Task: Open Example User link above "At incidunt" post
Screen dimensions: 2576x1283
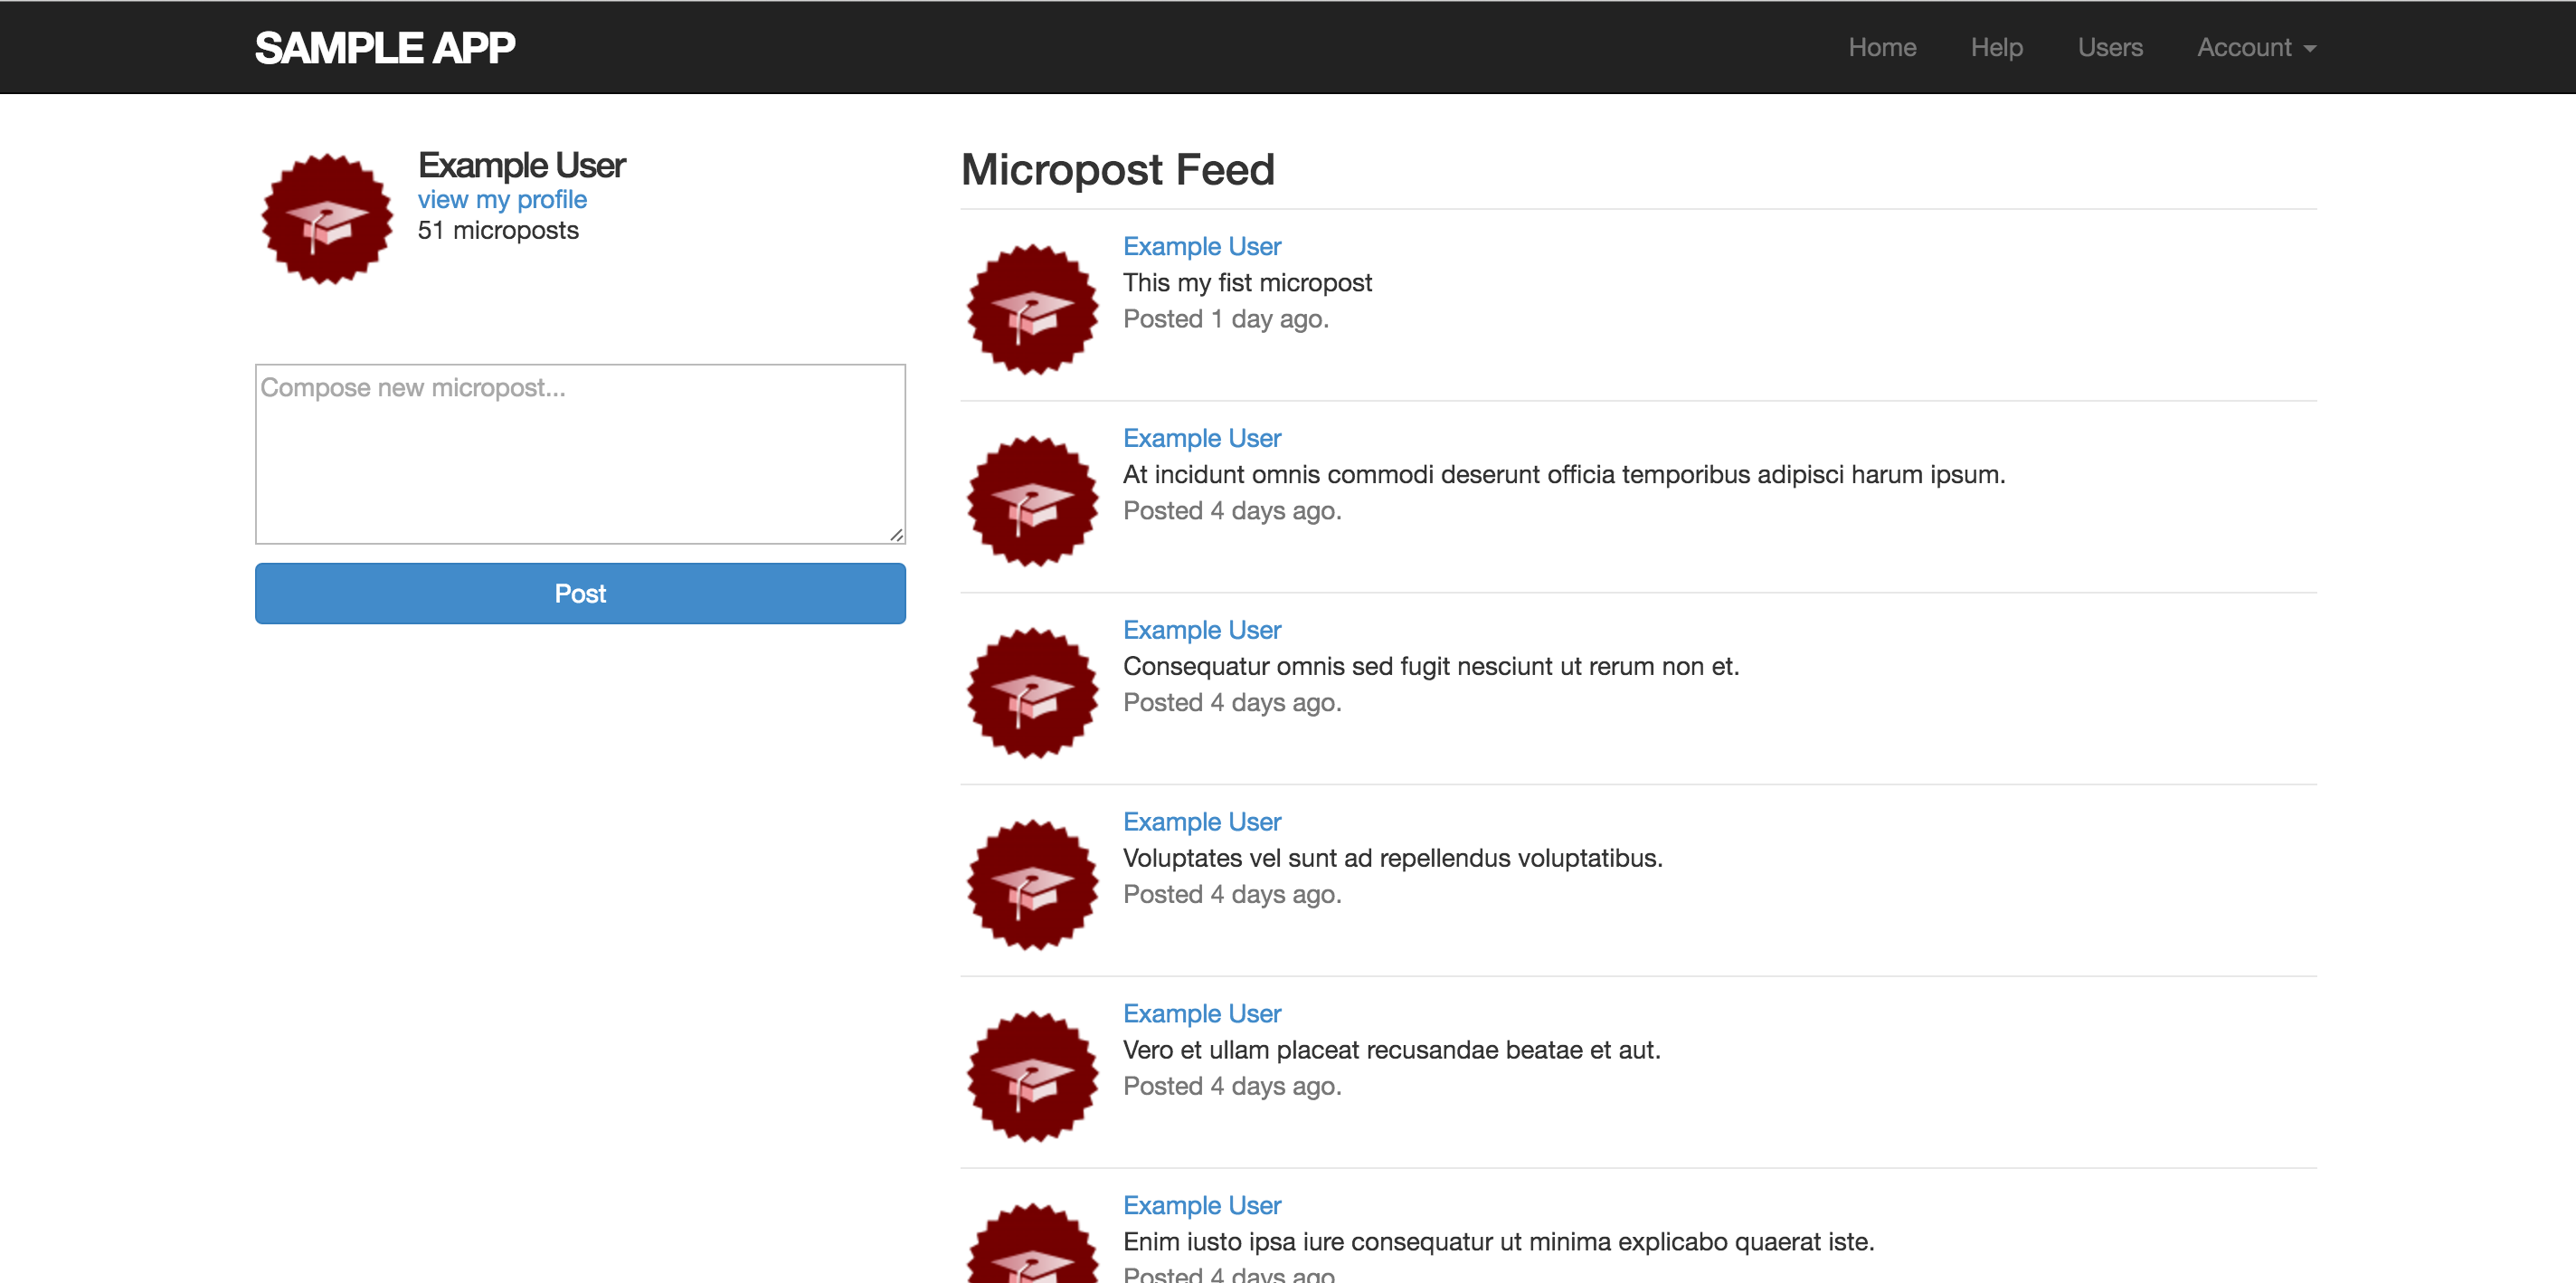Action: pyautogui.click(x=1201, y=438)
